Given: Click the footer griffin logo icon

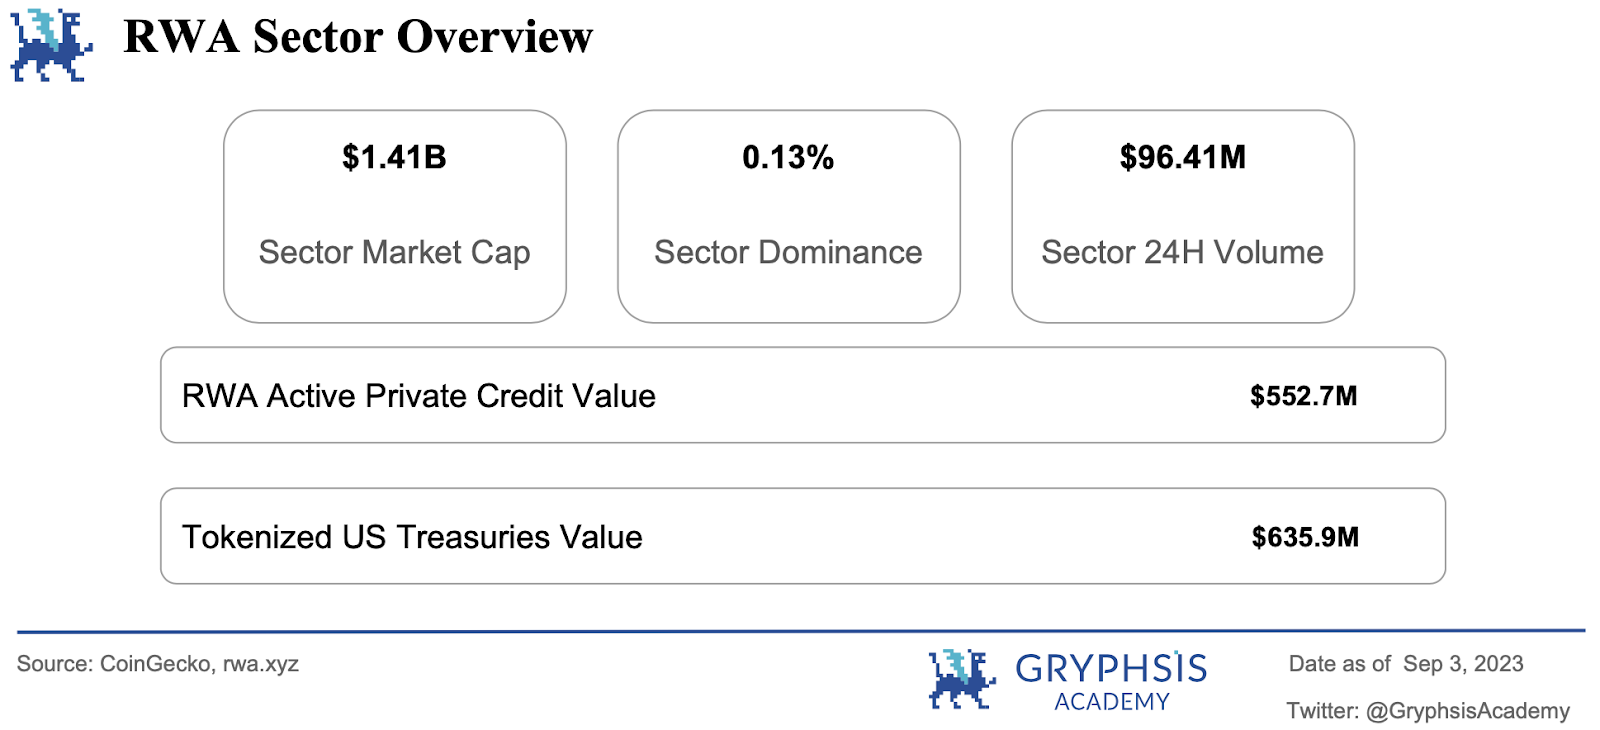Looking at the screenshot, I should (961, 679).
